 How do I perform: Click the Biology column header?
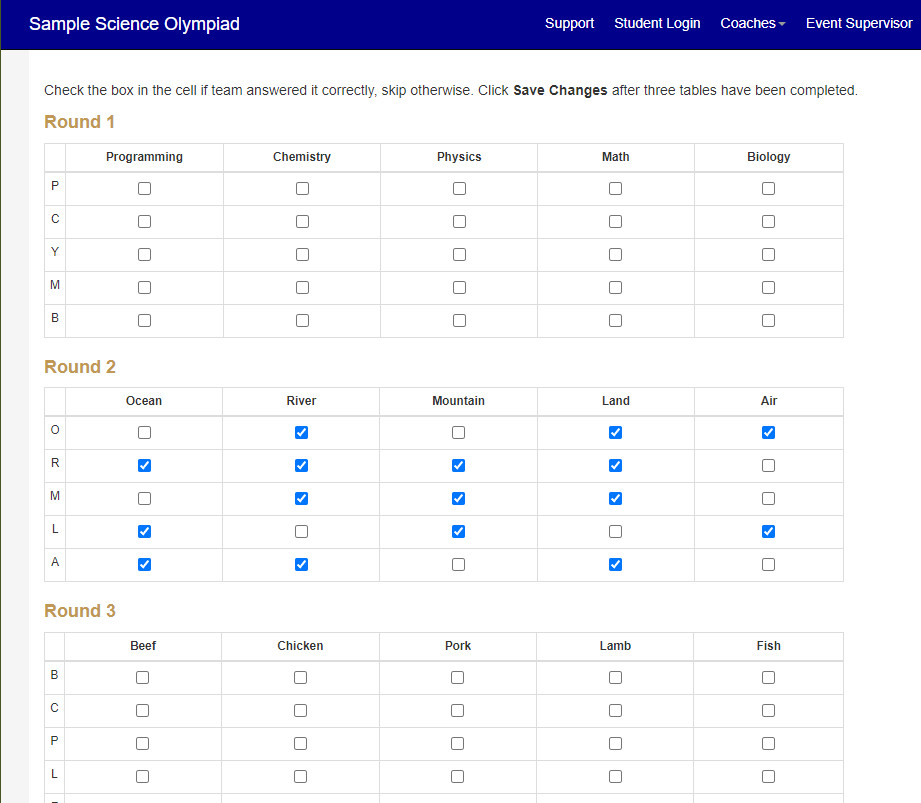[768, 157]
